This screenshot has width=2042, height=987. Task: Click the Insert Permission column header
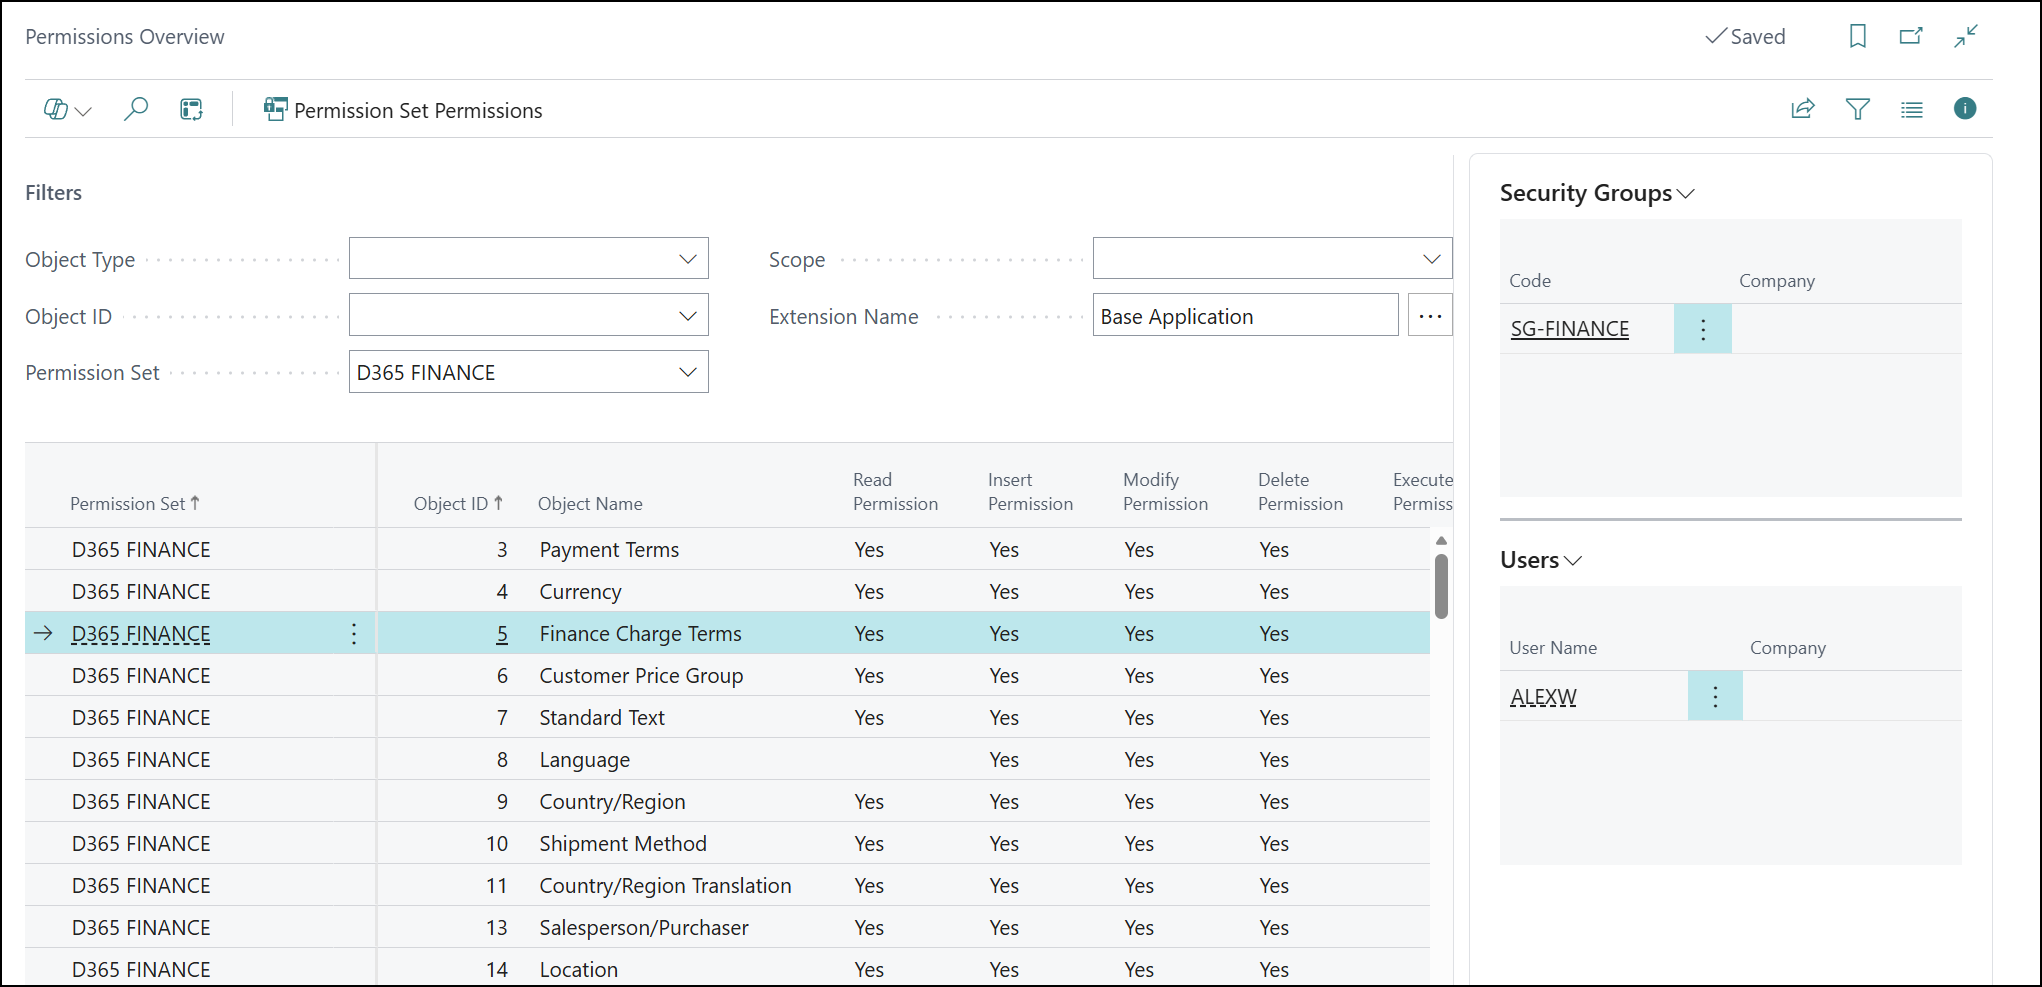pyautogui.click(x=1030, y=492)
